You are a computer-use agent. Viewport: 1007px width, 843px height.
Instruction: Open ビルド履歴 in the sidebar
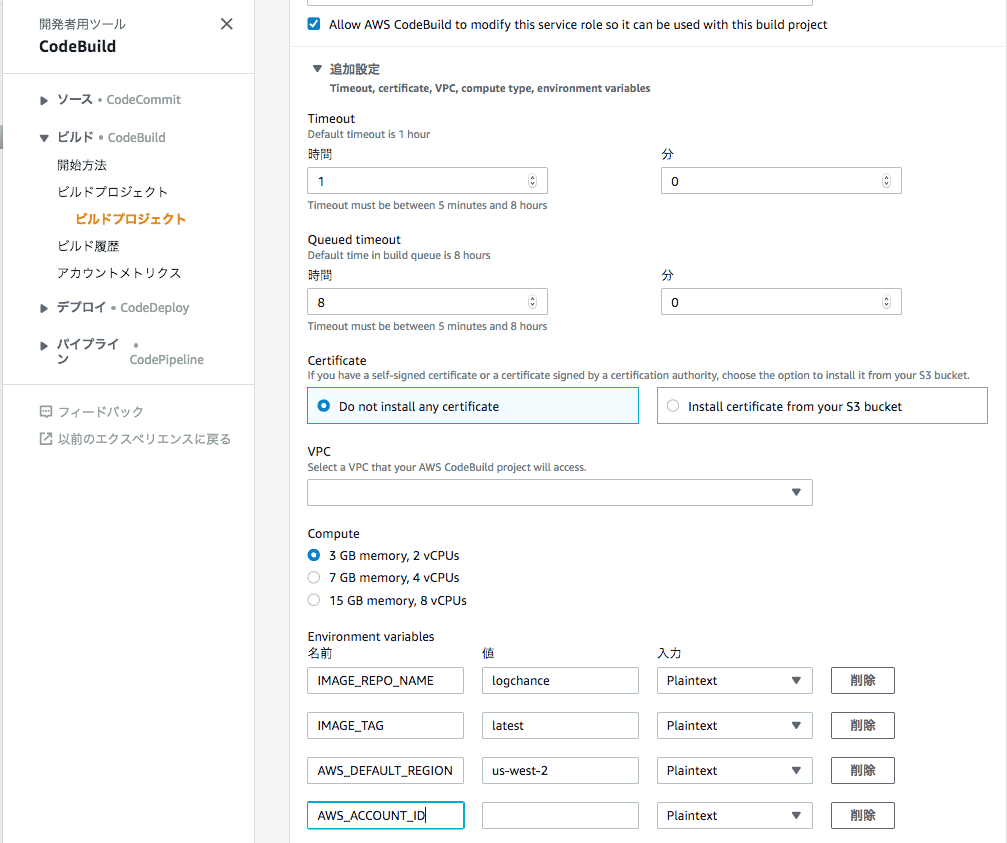[88, 246]
